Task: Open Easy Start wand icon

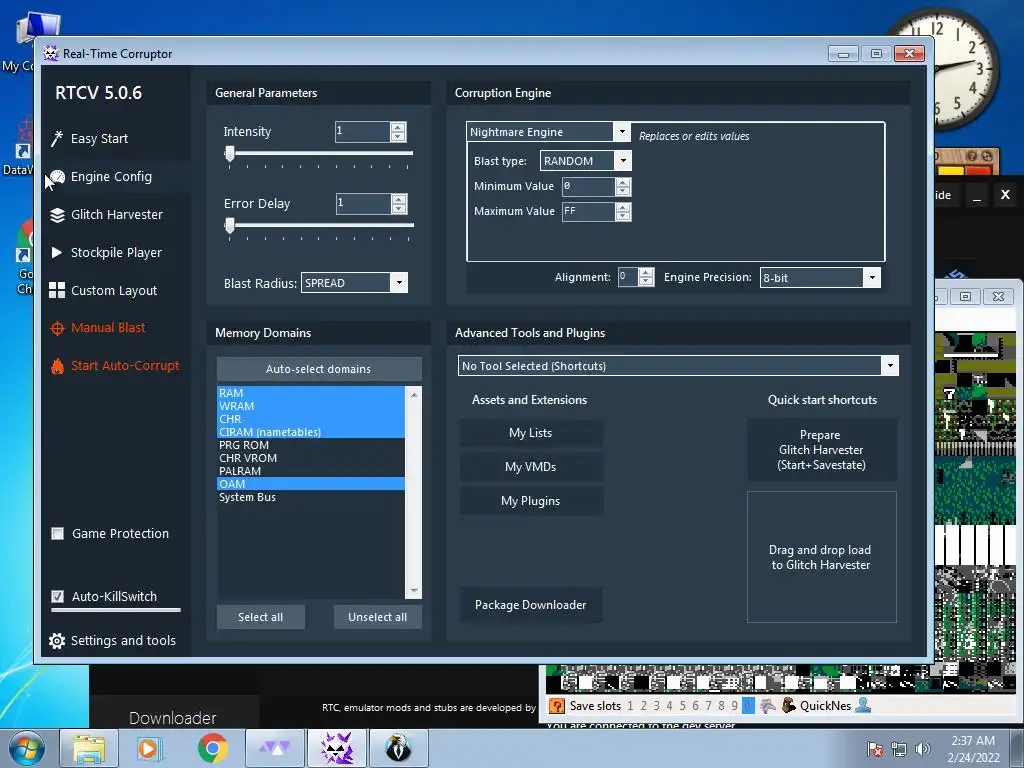Action: click(x=57, y=138)
